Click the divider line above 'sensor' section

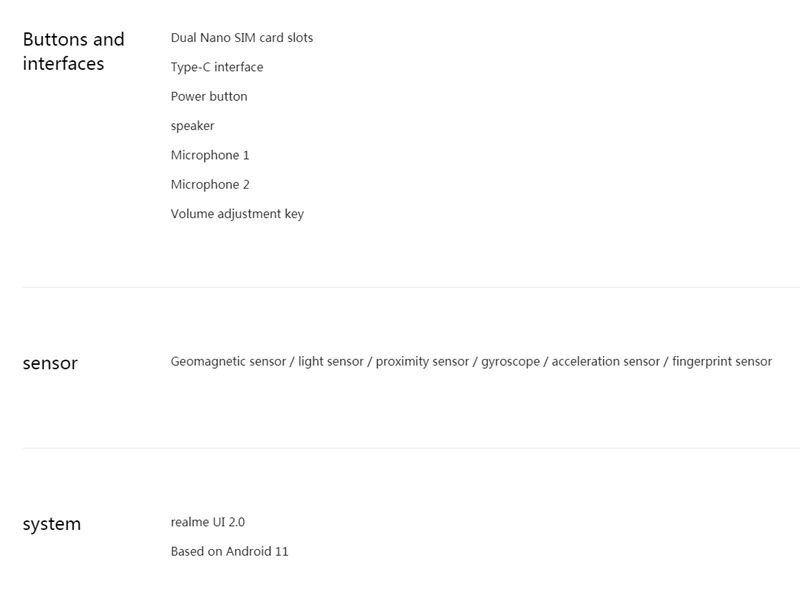(411, 287)
